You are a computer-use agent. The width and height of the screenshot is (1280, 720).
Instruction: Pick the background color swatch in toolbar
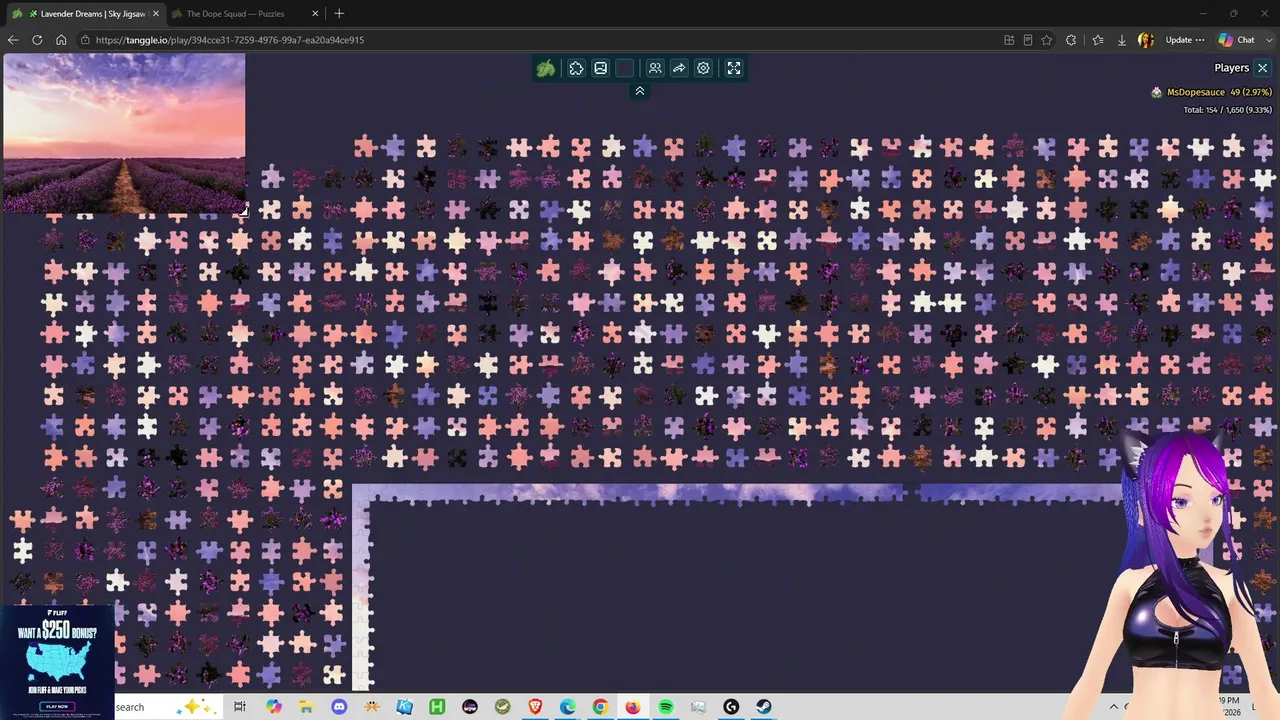625,68
